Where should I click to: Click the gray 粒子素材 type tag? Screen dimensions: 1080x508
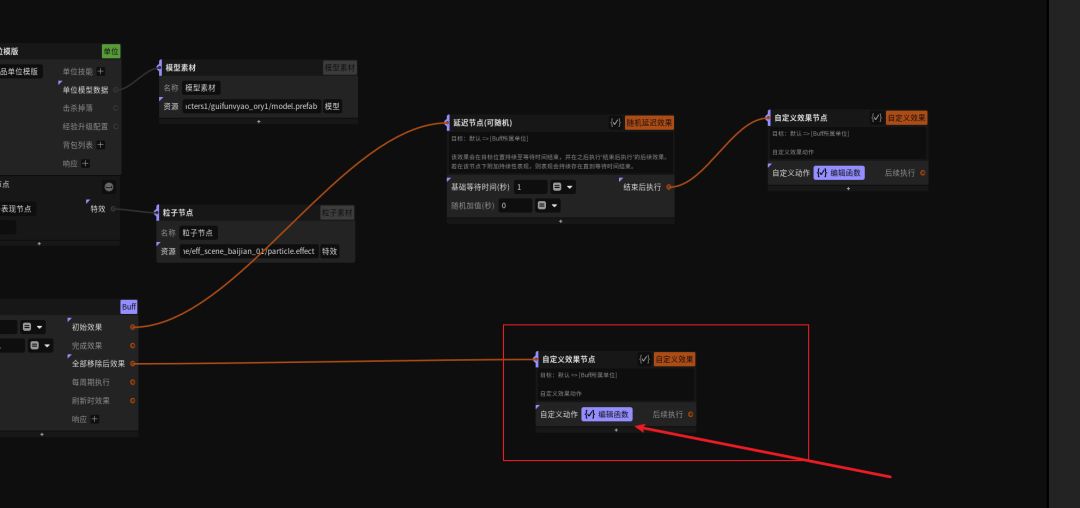coord(338,213)
